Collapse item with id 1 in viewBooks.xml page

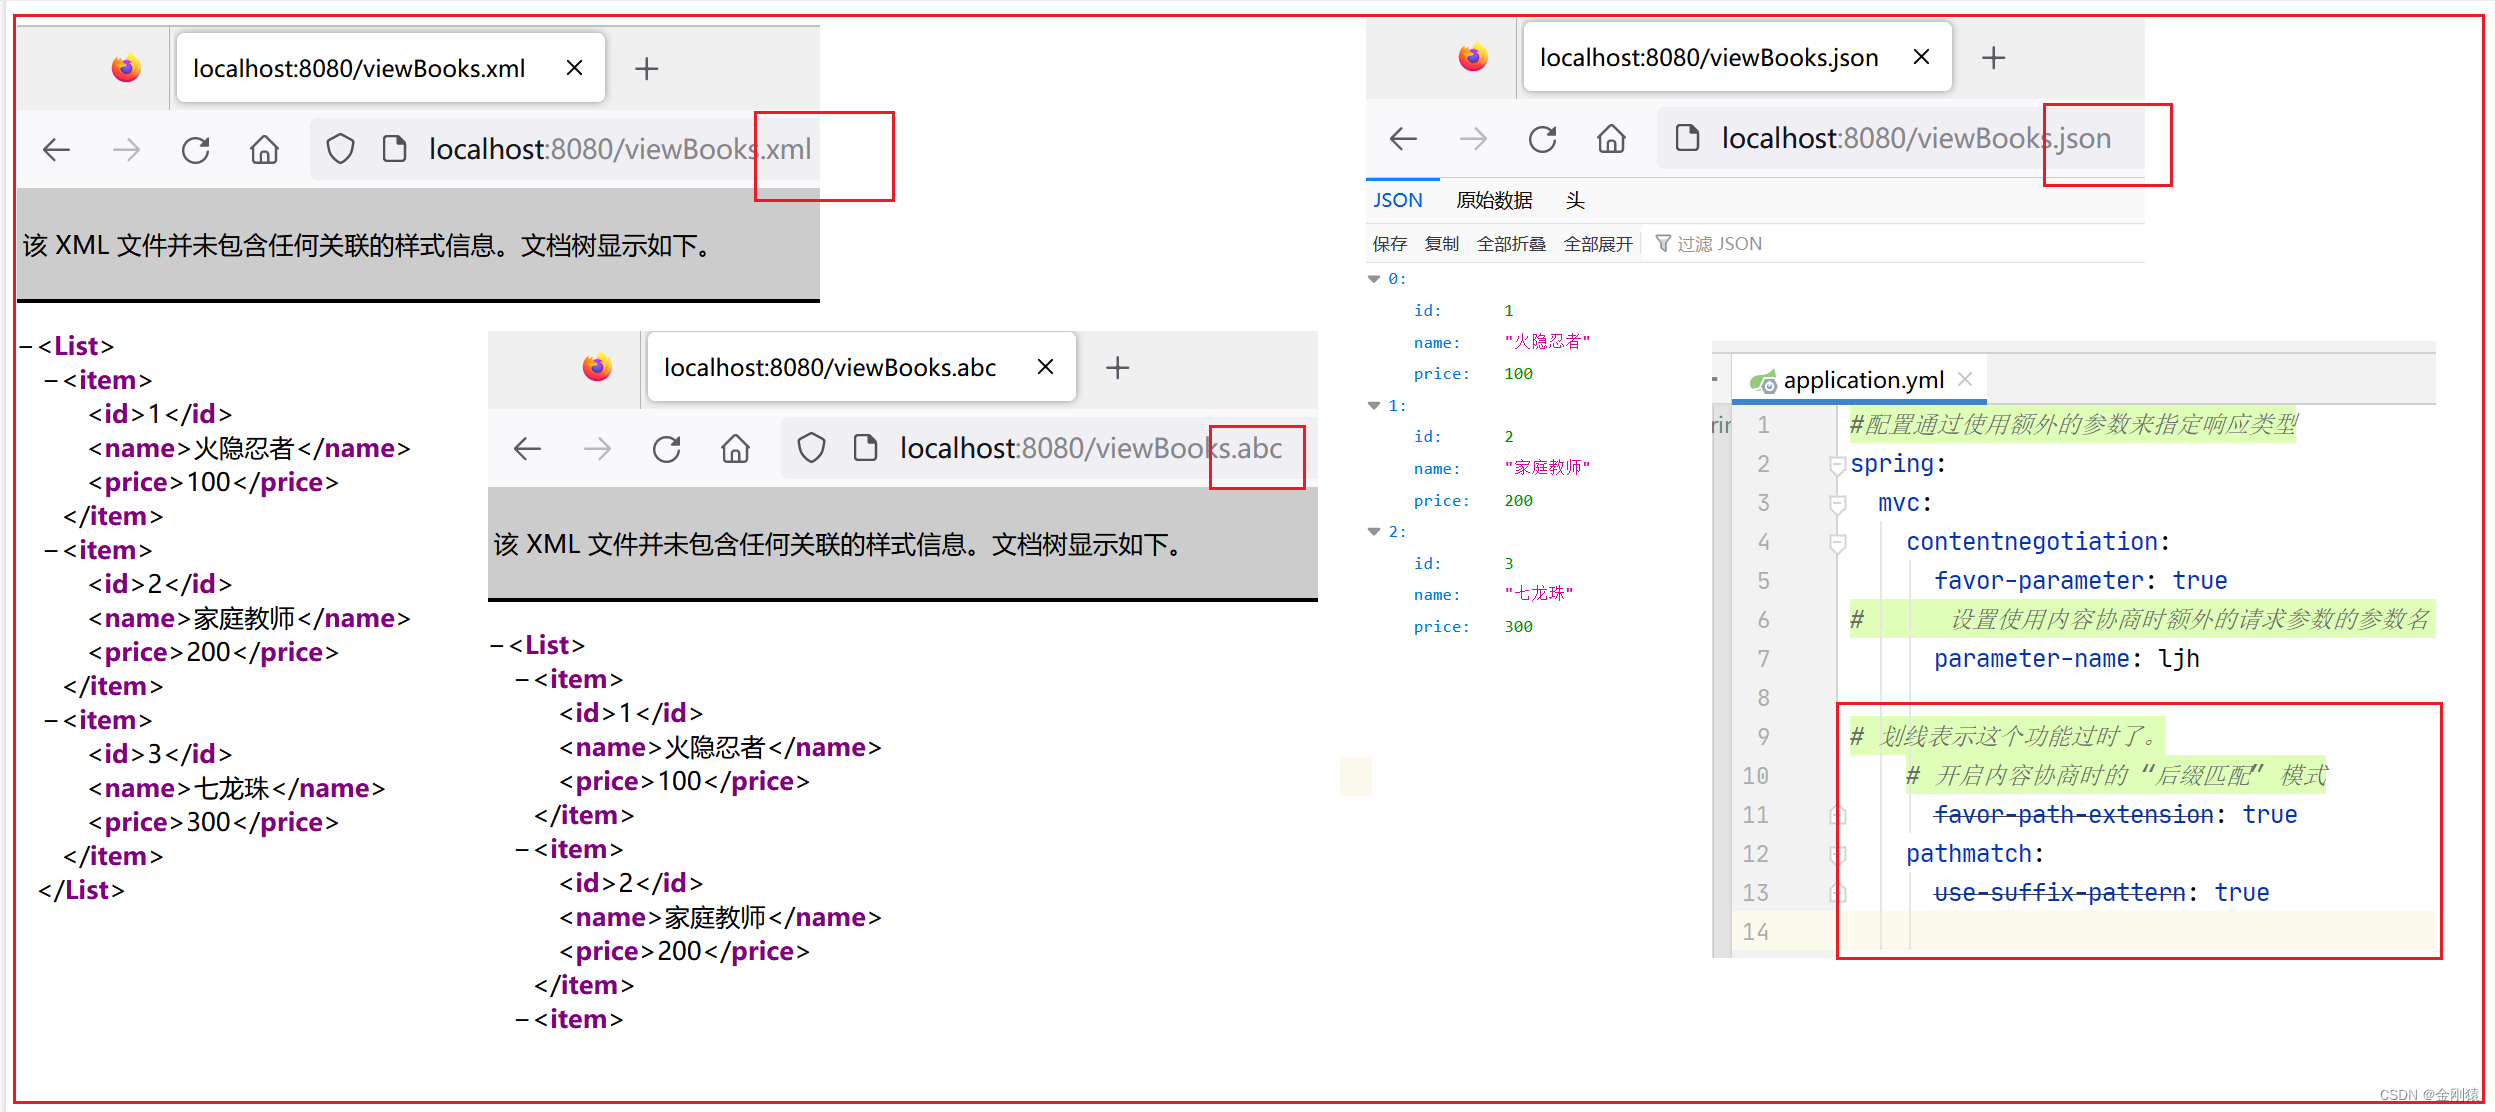51,381
